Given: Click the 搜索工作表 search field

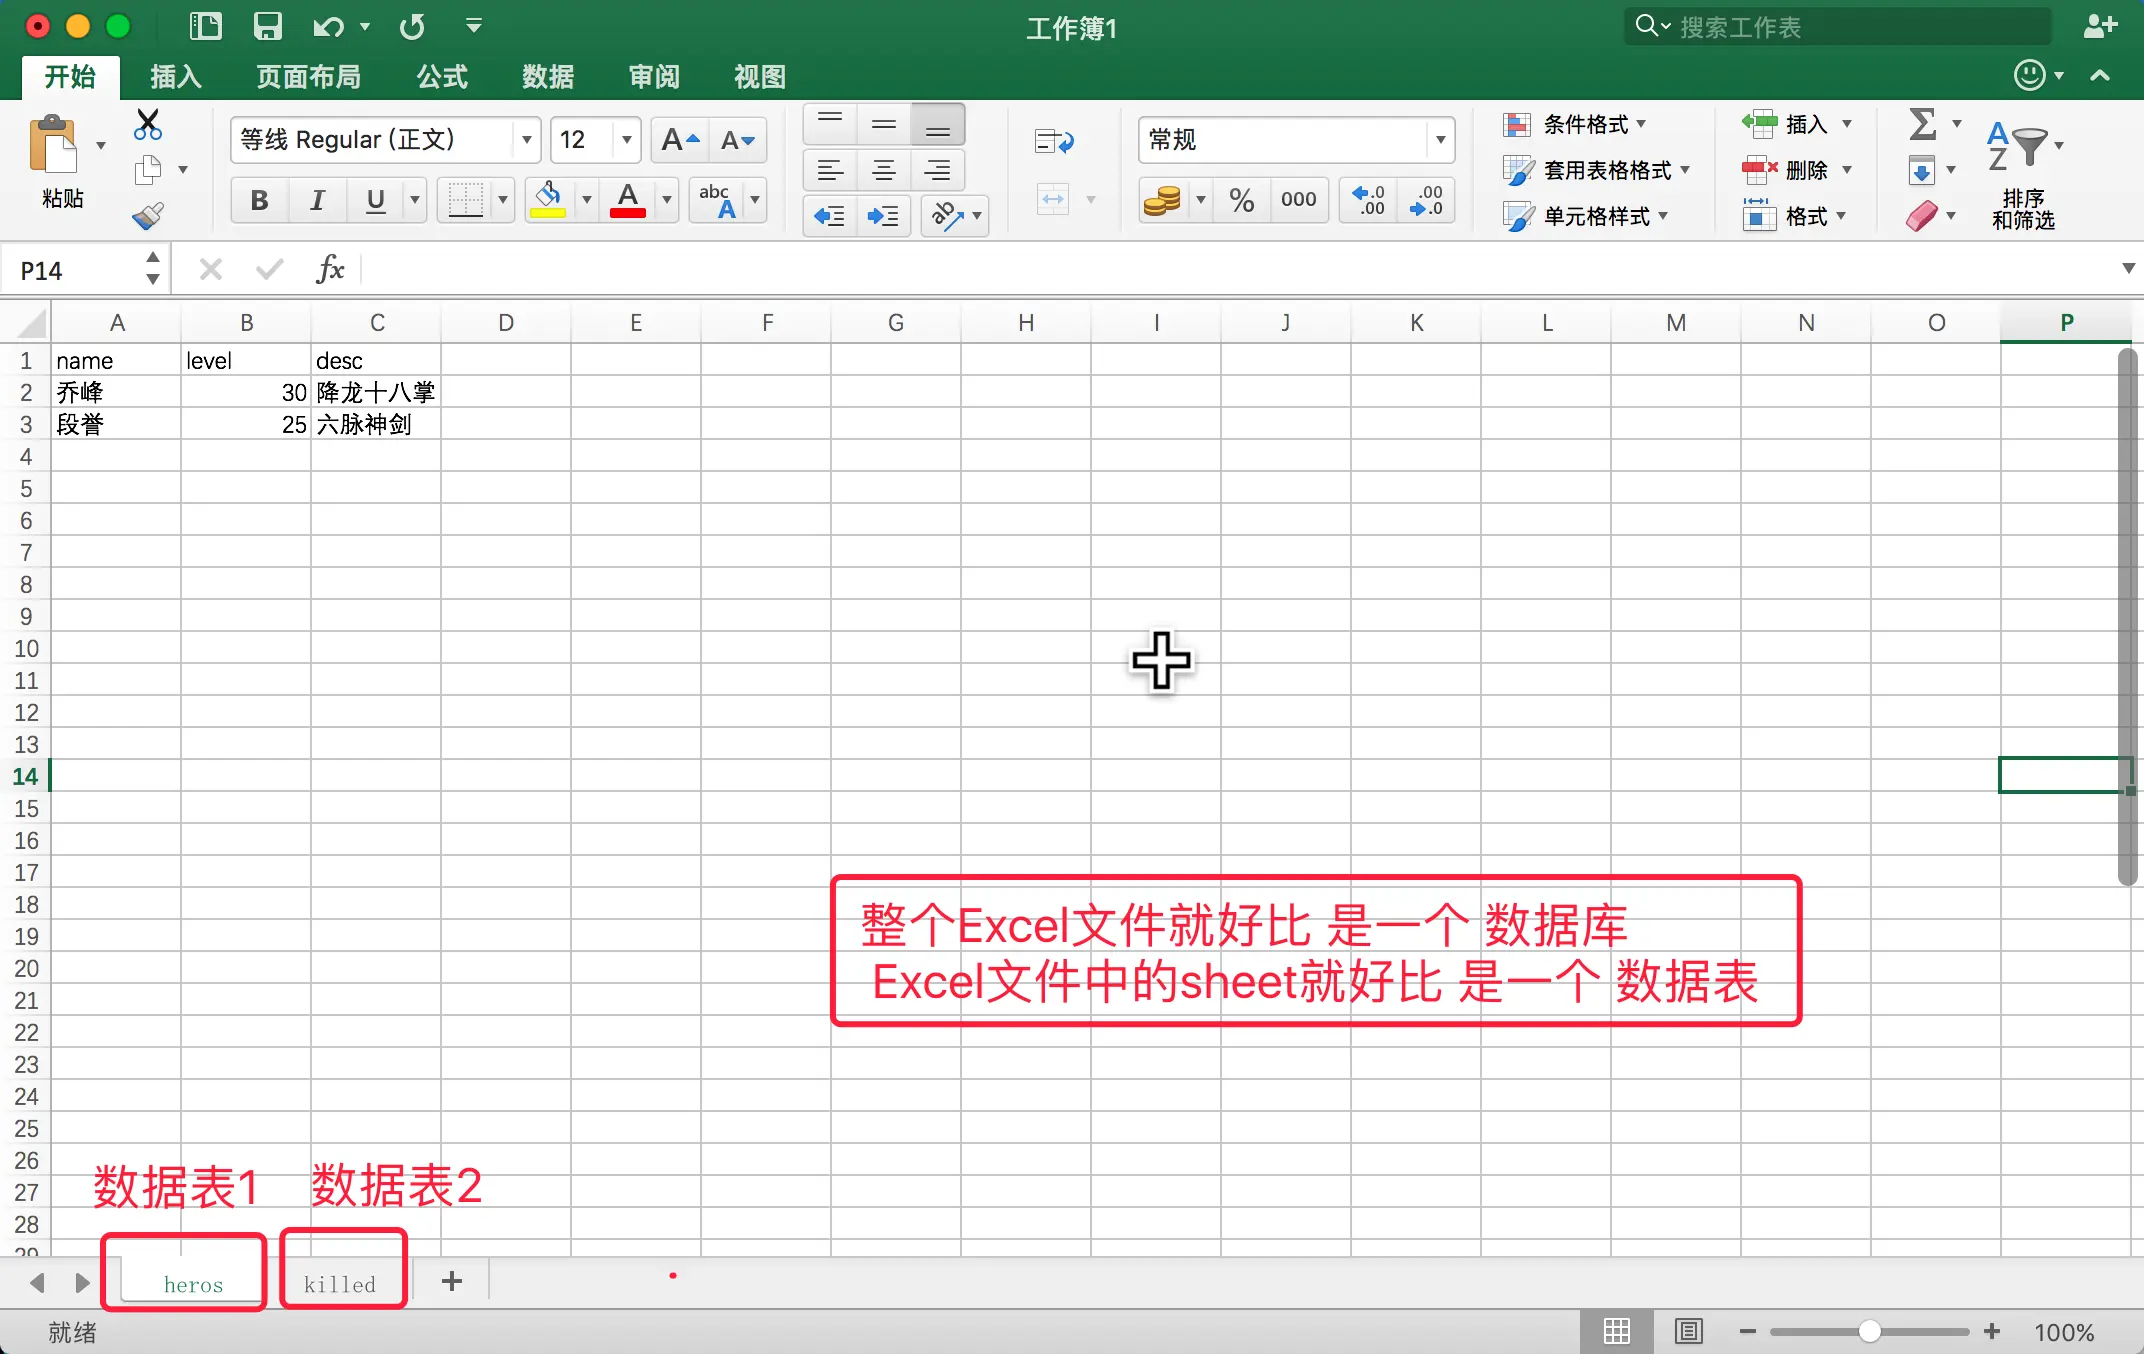Looking at the screenshot, I should (1838, 27).
